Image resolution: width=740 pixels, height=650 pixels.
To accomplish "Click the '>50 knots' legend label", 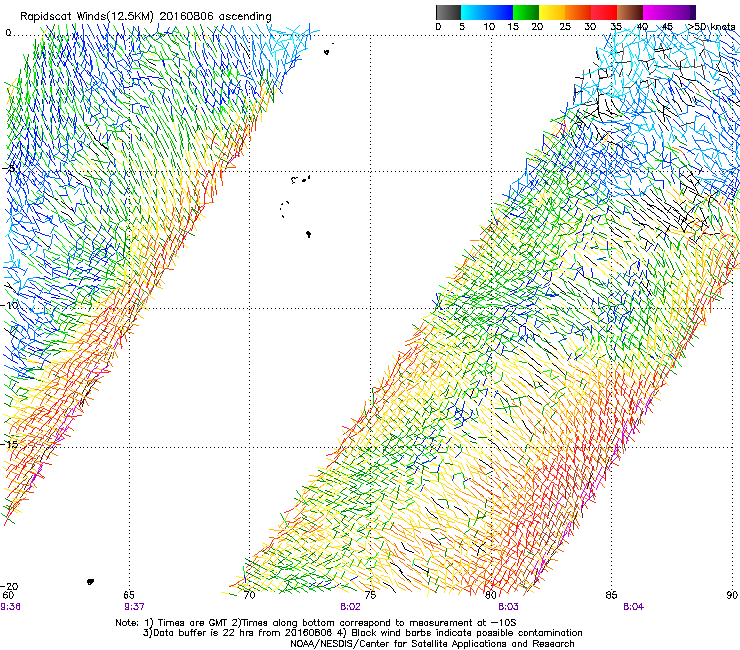I will pos(711,26).
